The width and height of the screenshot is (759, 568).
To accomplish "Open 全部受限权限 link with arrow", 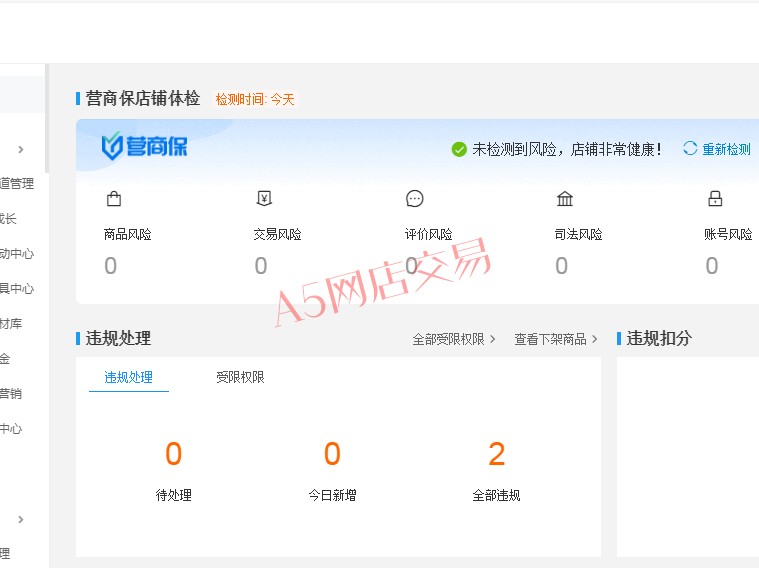I will 454,339.
